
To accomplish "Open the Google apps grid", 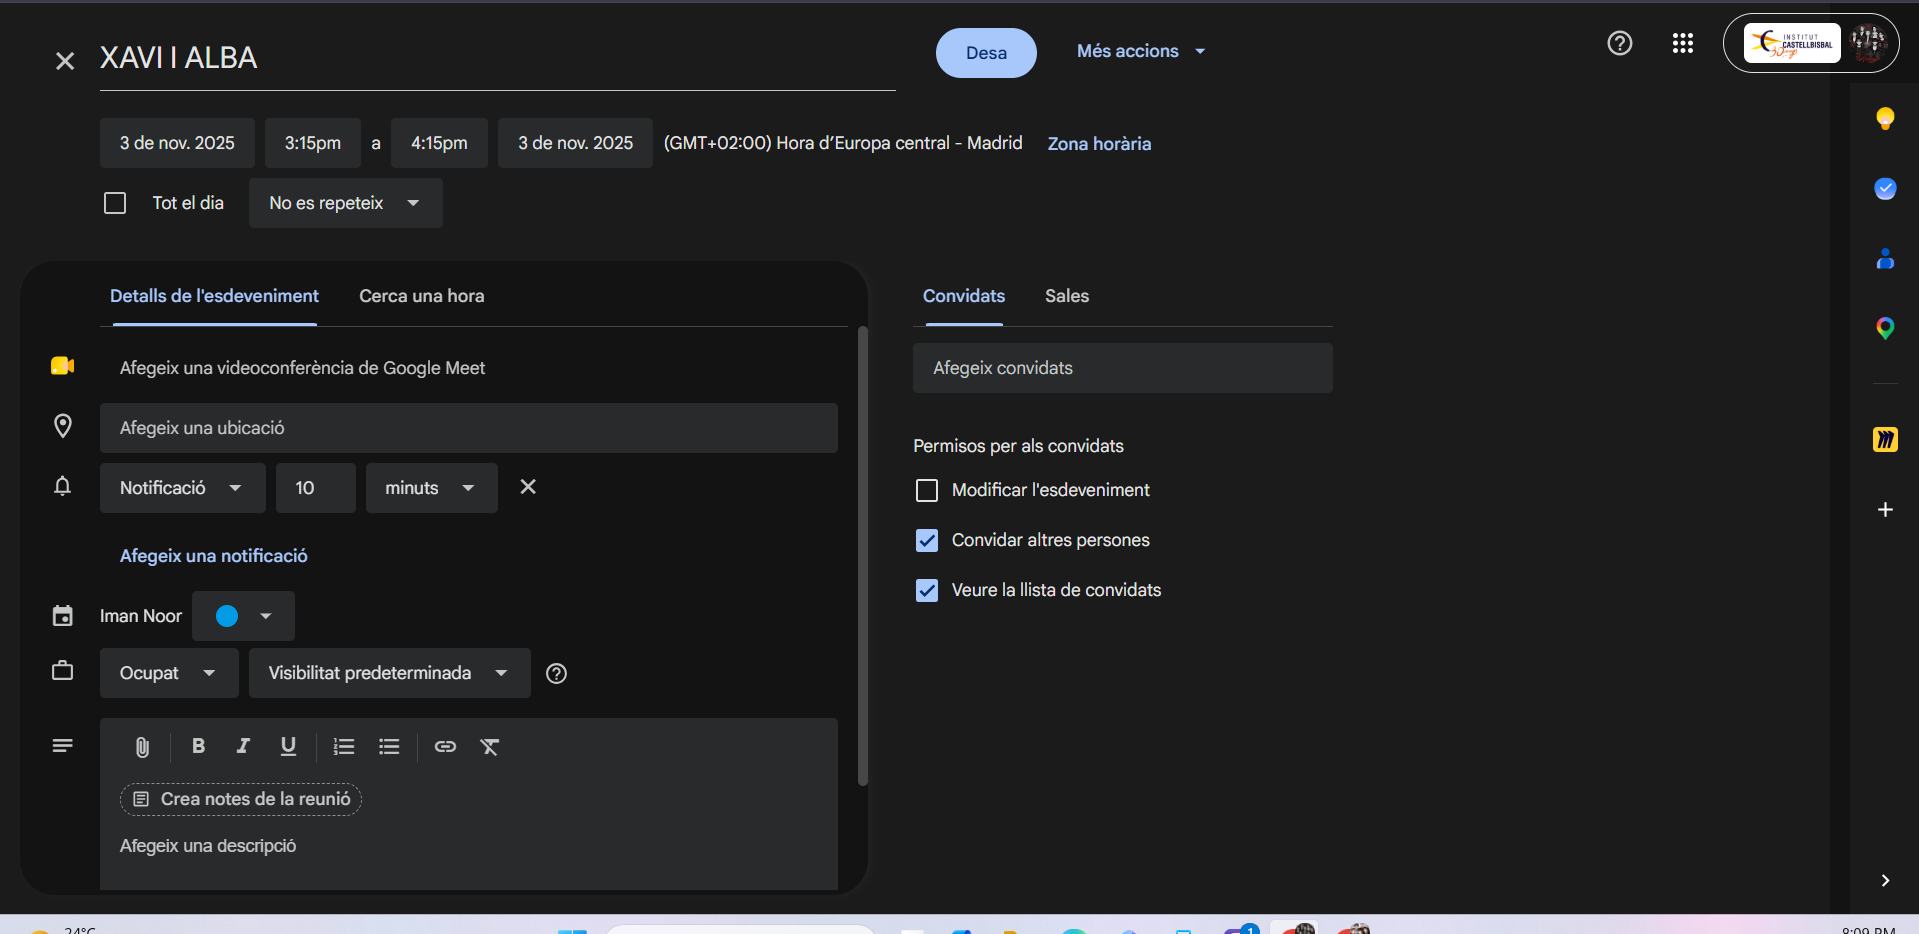I will point(1683,43).
